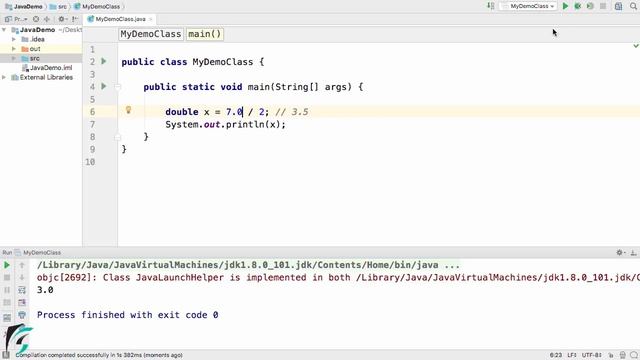Screen dimensions: 640x360
Task: Select the out folder in project tree
Action: [31, 49]
